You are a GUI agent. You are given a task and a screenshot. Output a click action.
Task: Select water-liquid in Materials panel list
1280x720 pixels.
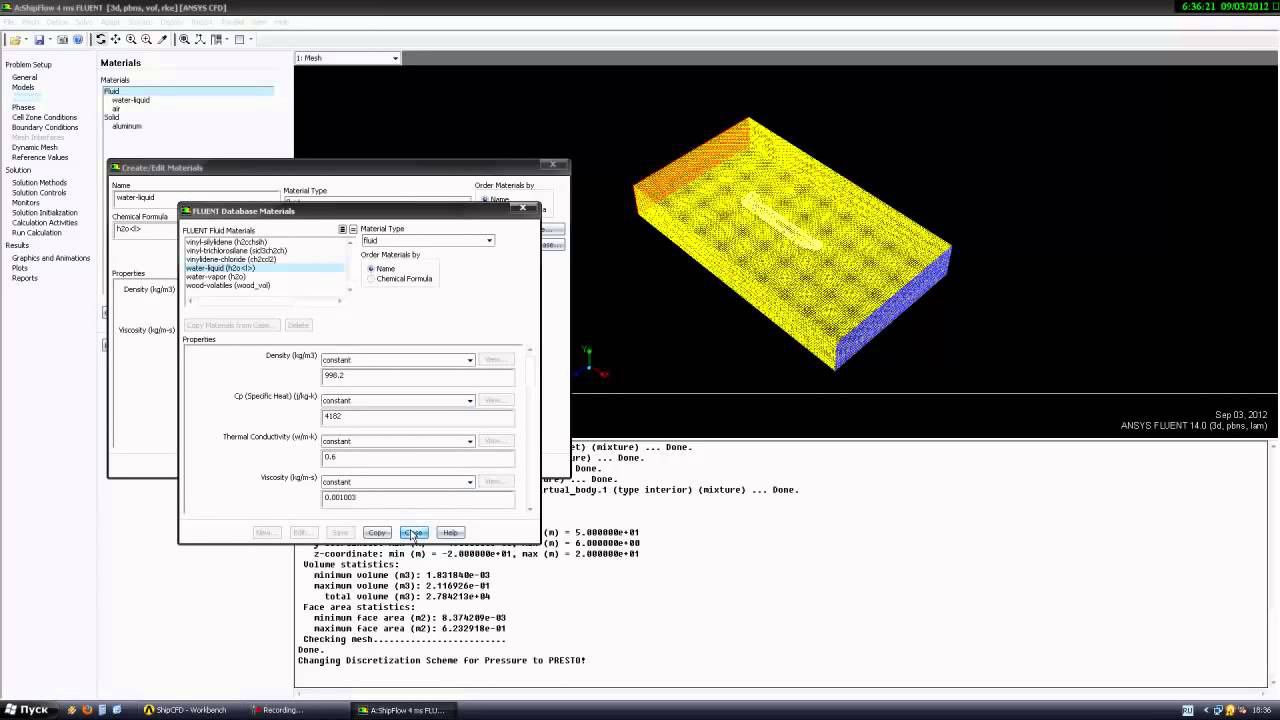pyautogui.click(x=131, y=100)
